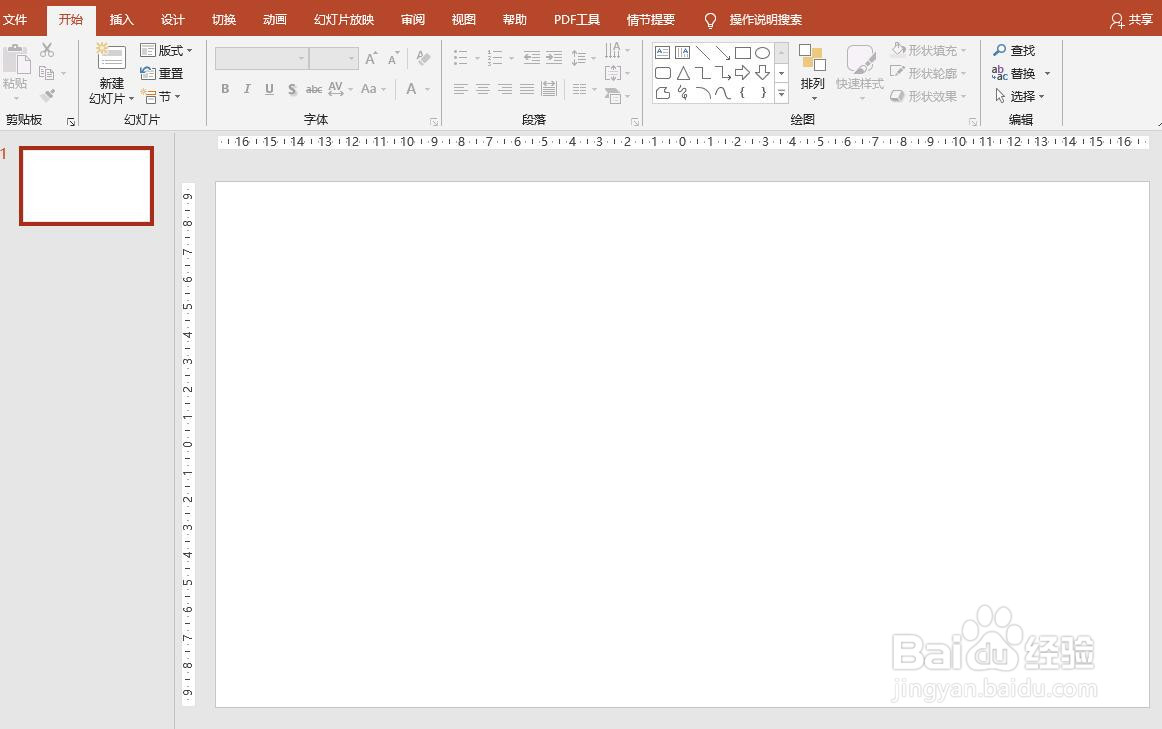Click the cut scissors icon
Image resolution: width=1162 pixels, height=729 pixels.
(47, 50)
